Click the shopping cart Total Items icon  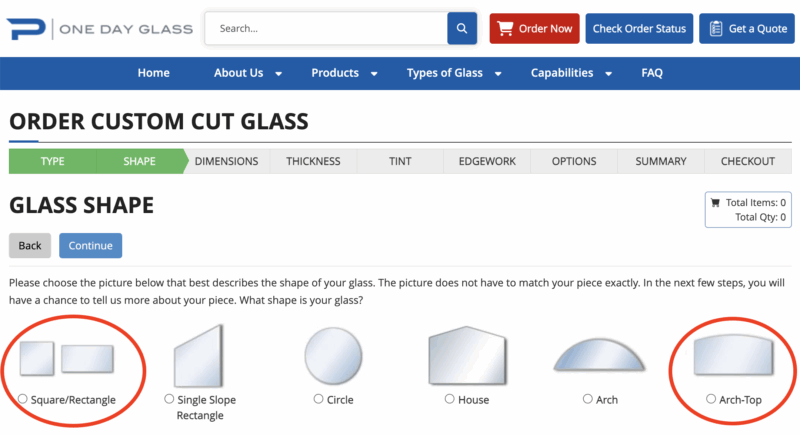pos(715,203)
